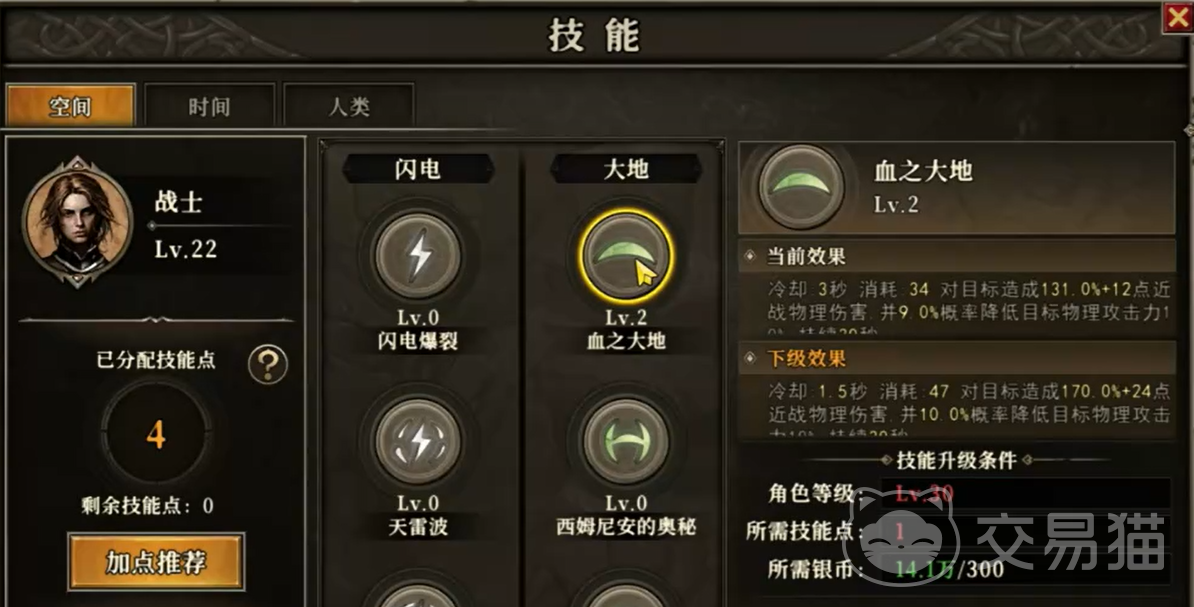The height and width of the screenshot is (607, 1194).
Task: Click the 加点推荐 button
Action: (156, 562)
